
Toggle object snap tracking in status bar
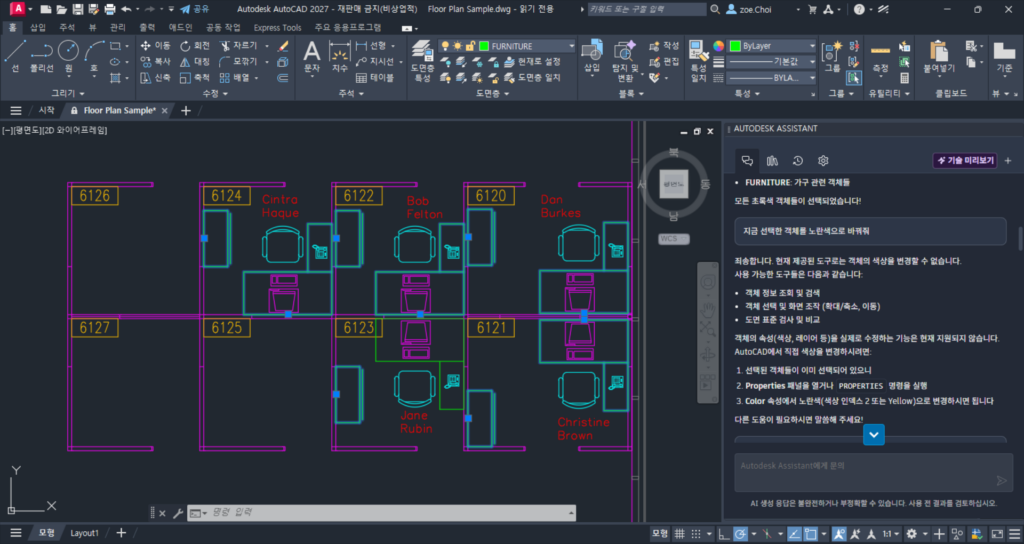tap(794, 534)
